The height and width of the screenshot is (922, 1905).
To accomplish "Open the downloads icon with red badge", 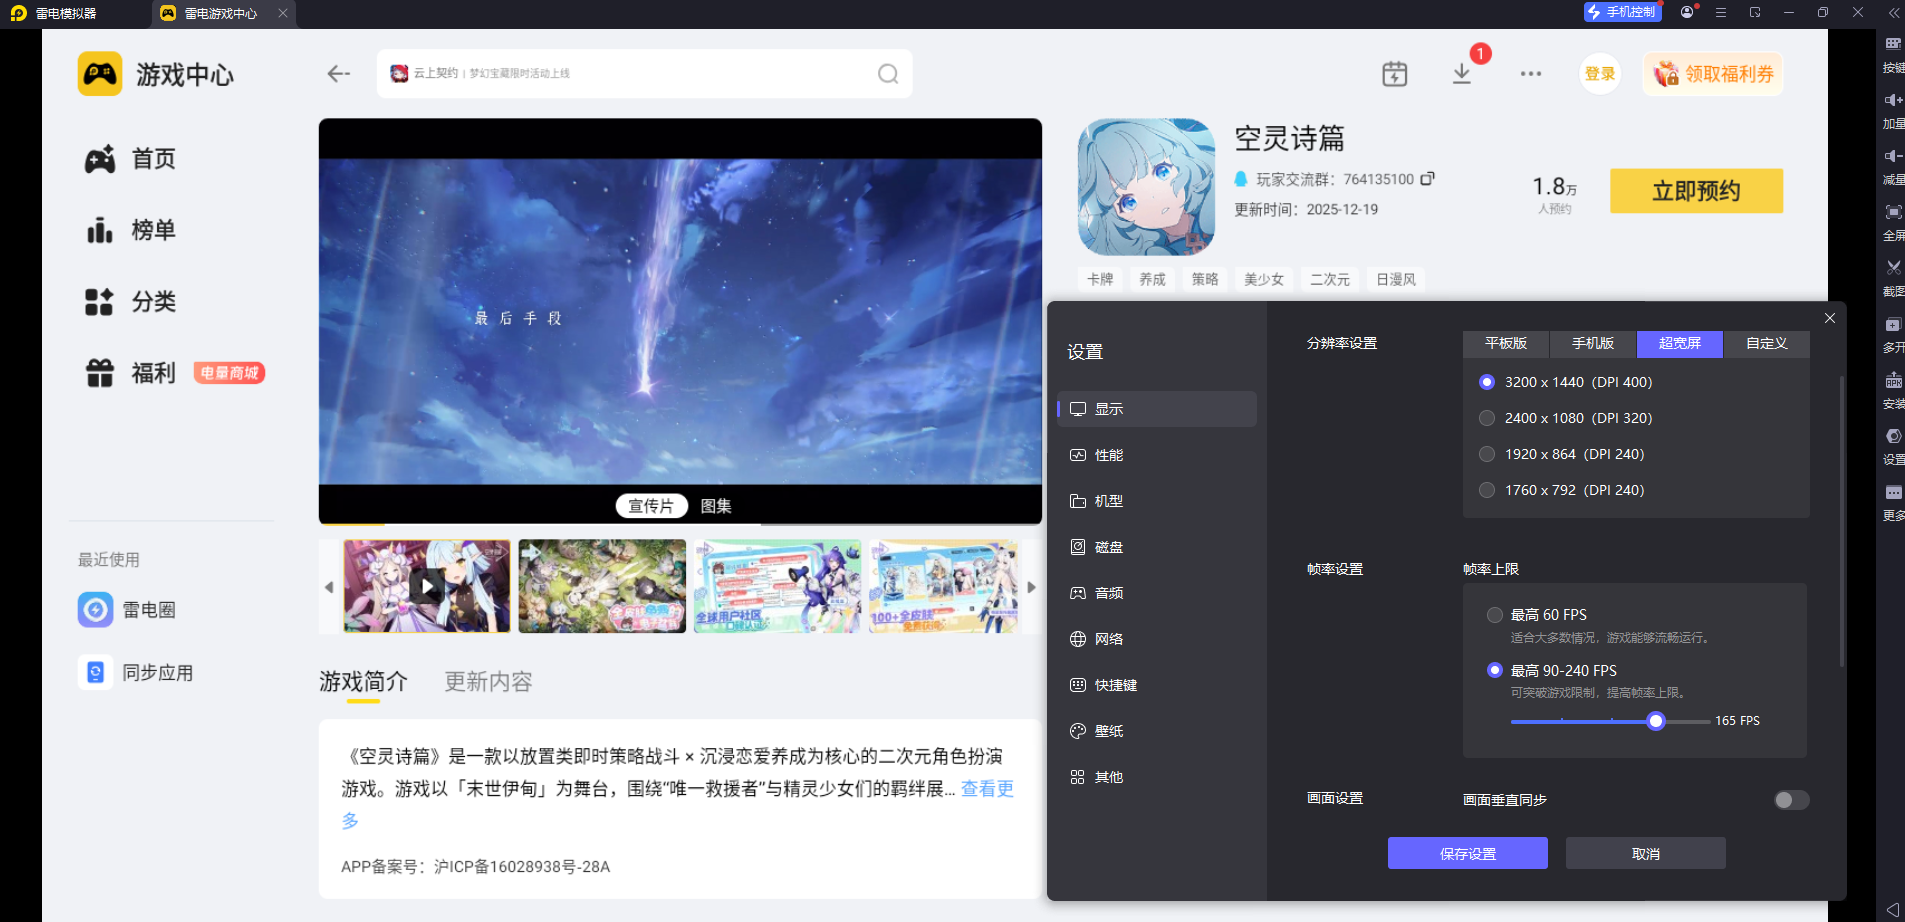I will click(x=1462, y=74).
